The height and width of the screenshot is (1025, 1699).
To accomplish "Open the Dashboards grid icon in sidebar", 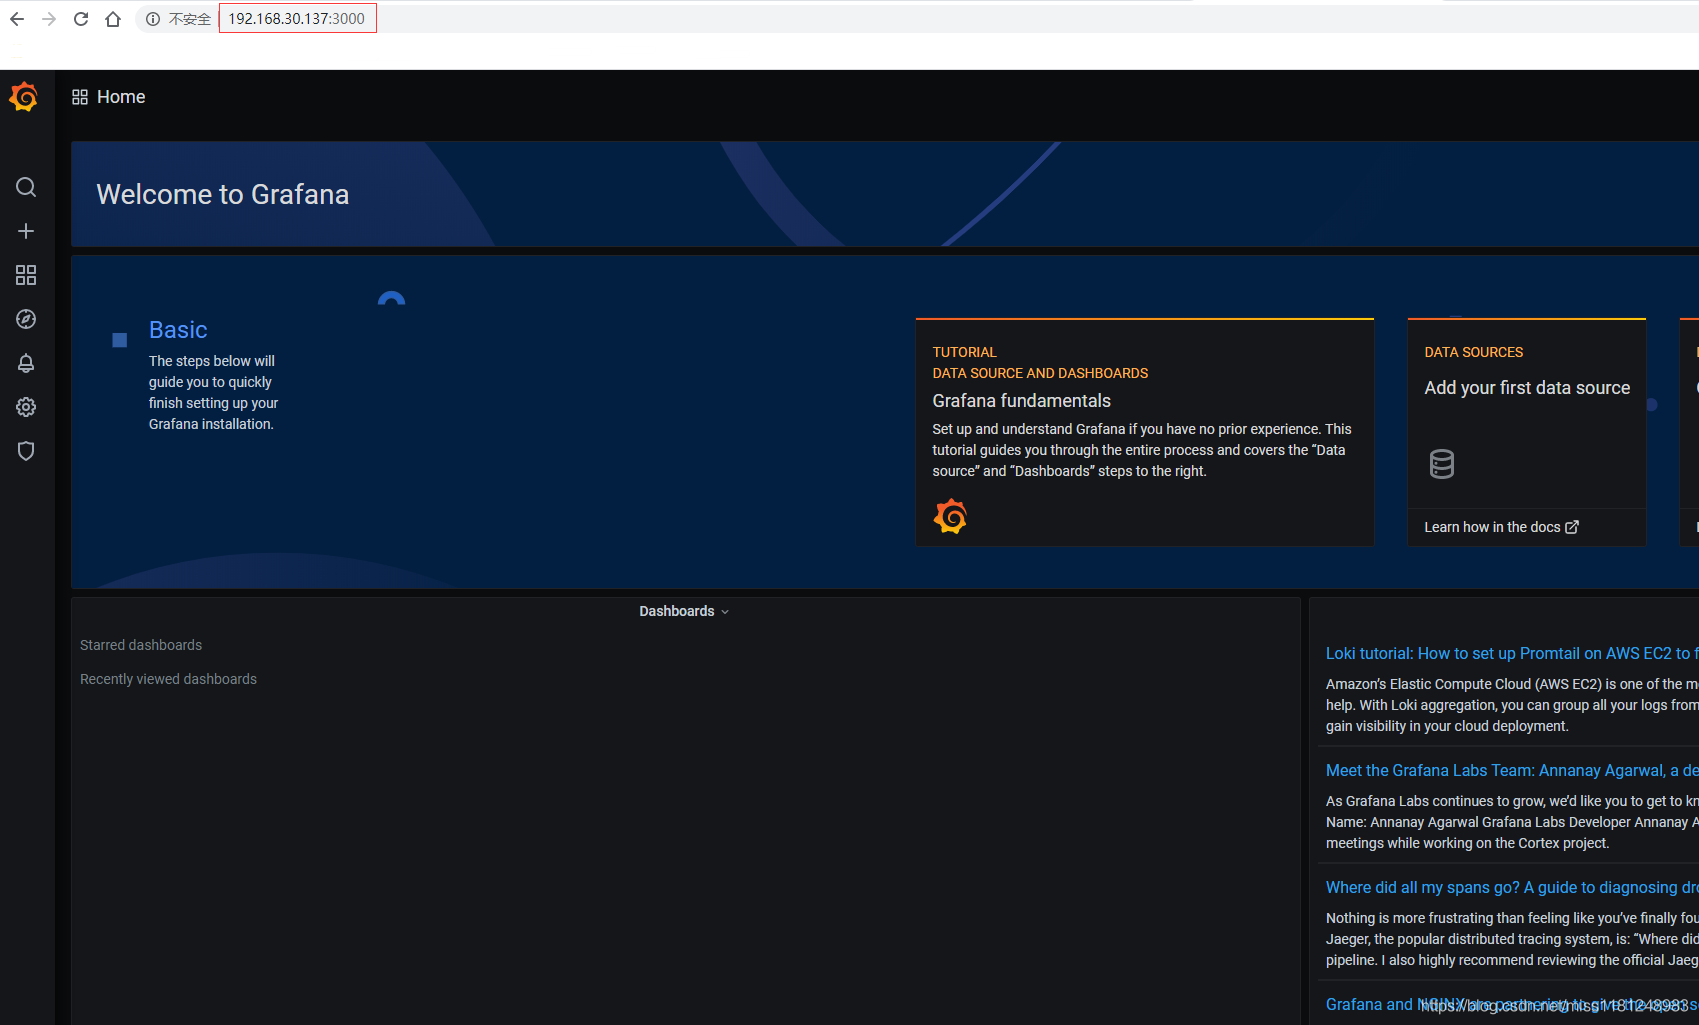I will 26,275.
